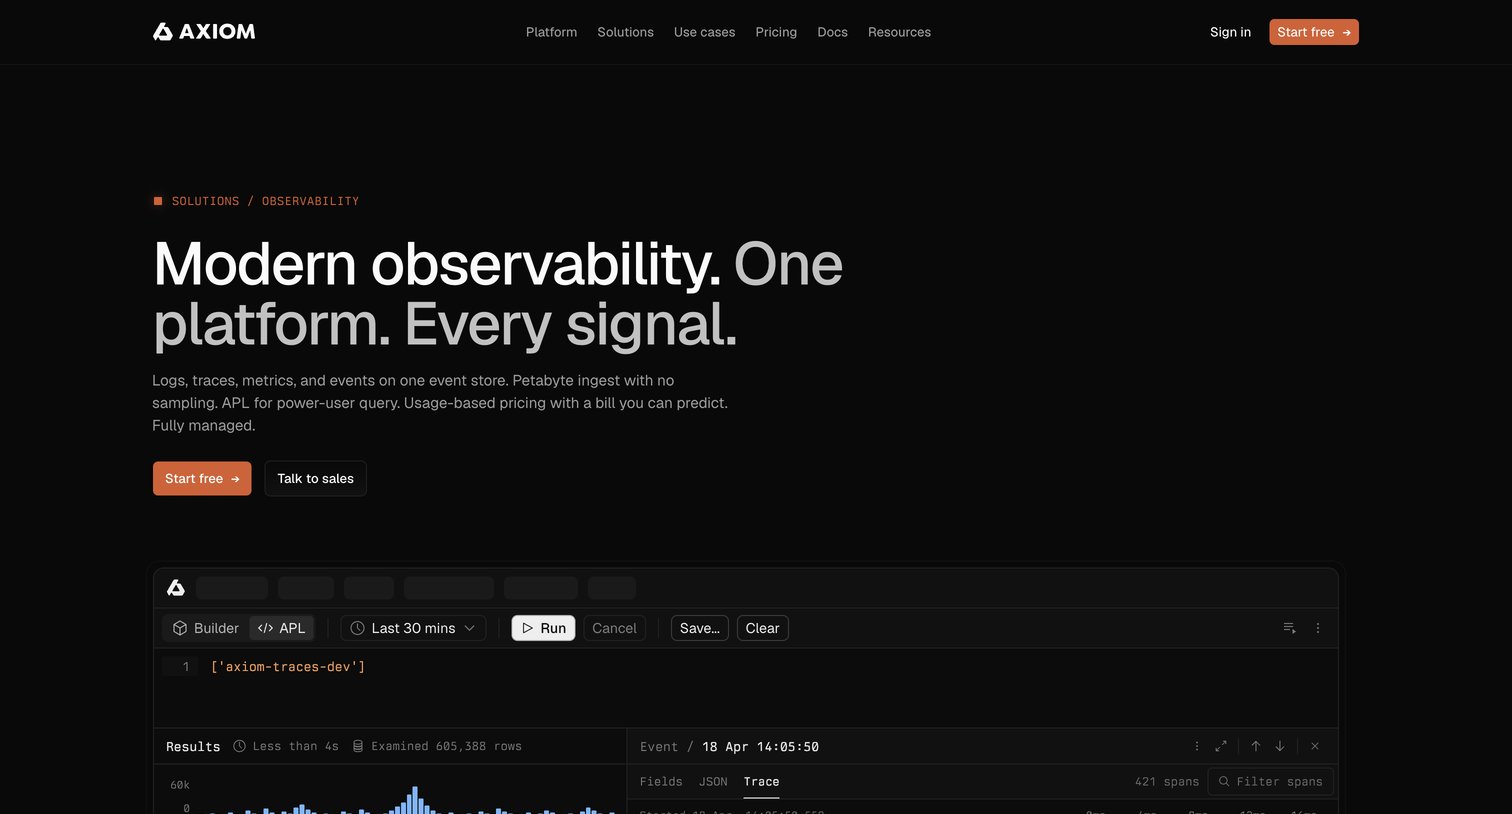This screenshot has width=1512, height=814.
Task: Open the Solutions menu
Action: [625, 32]
